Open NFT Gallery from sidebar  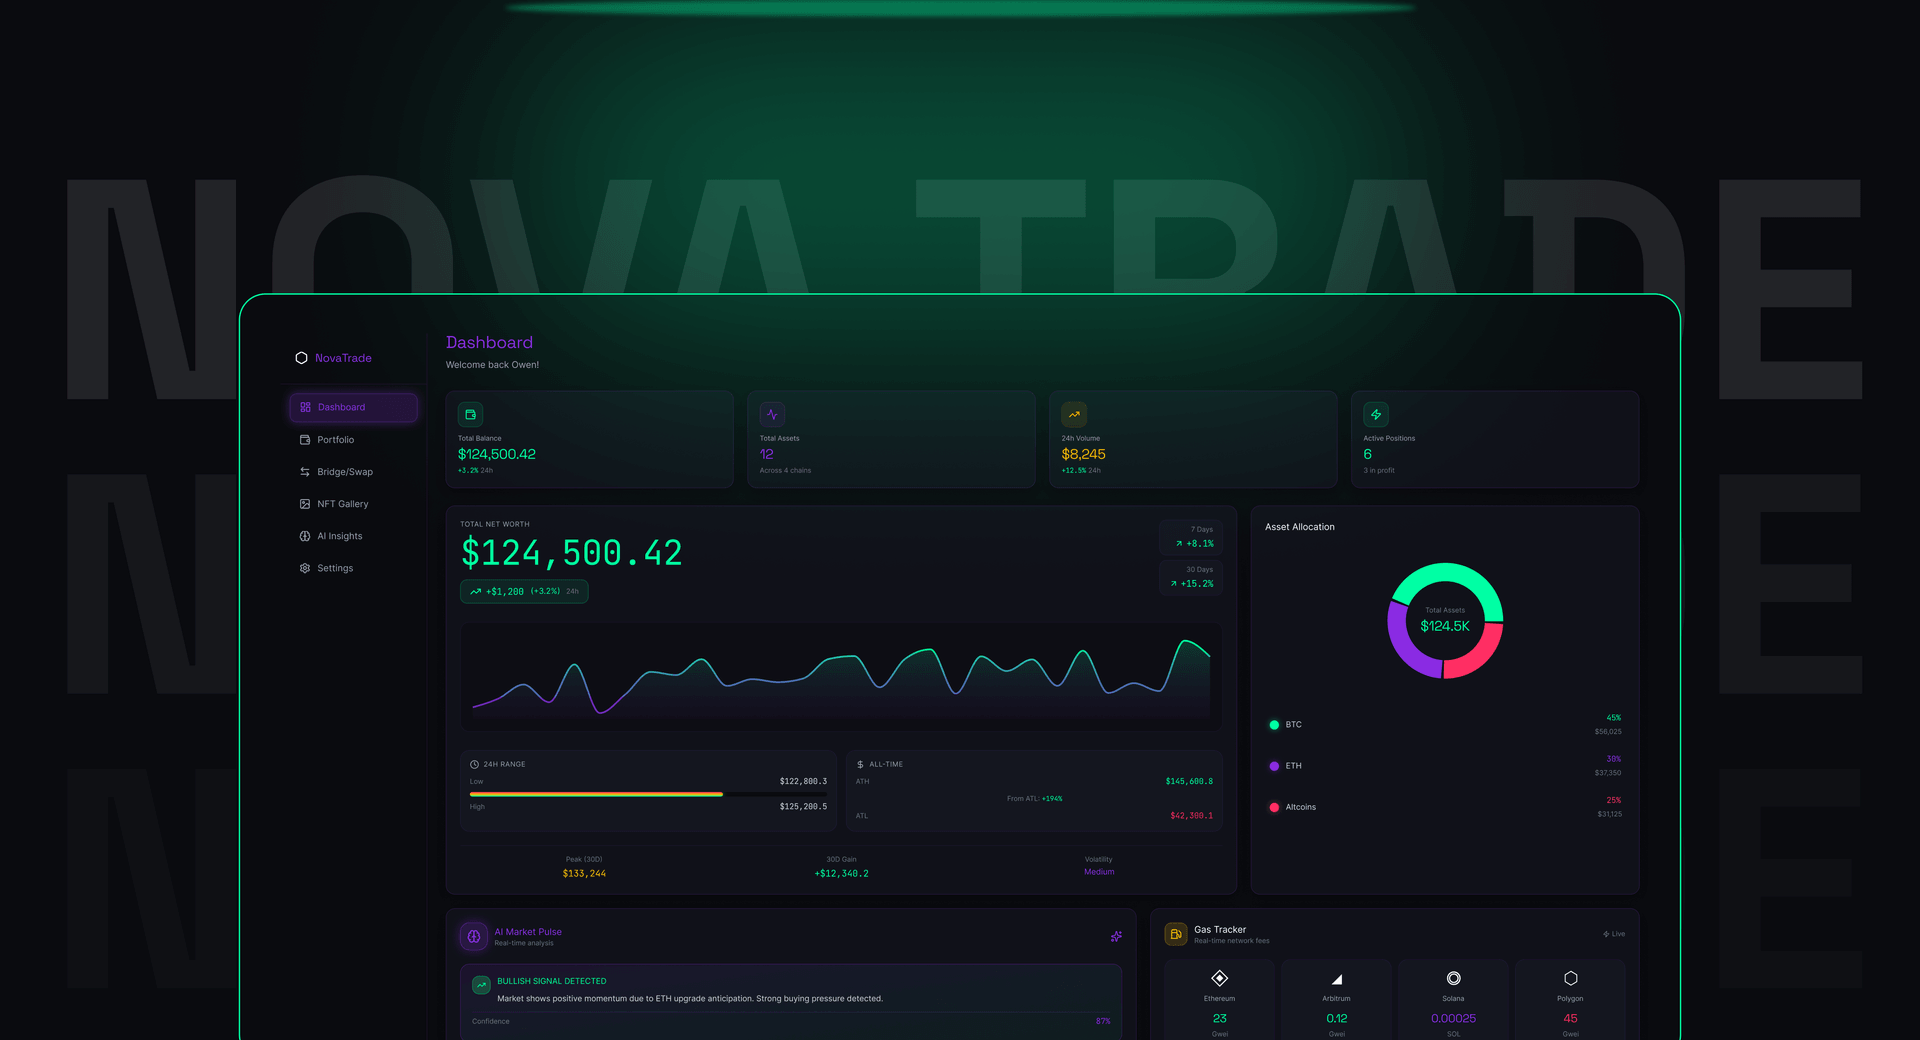pos(353,504)
